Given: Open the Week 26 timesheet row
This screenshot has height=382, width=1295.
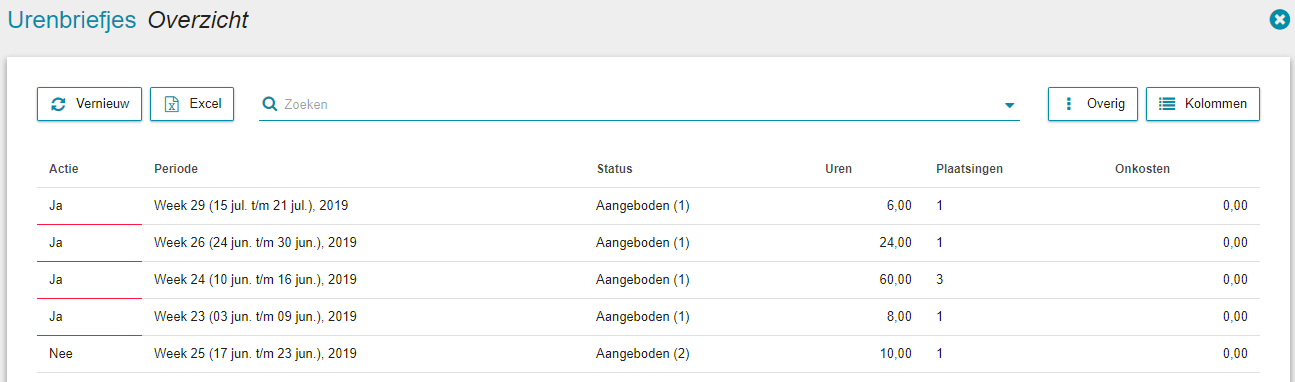Looking at the screenshot, I should pyautogui.click(x=648, y=243).
